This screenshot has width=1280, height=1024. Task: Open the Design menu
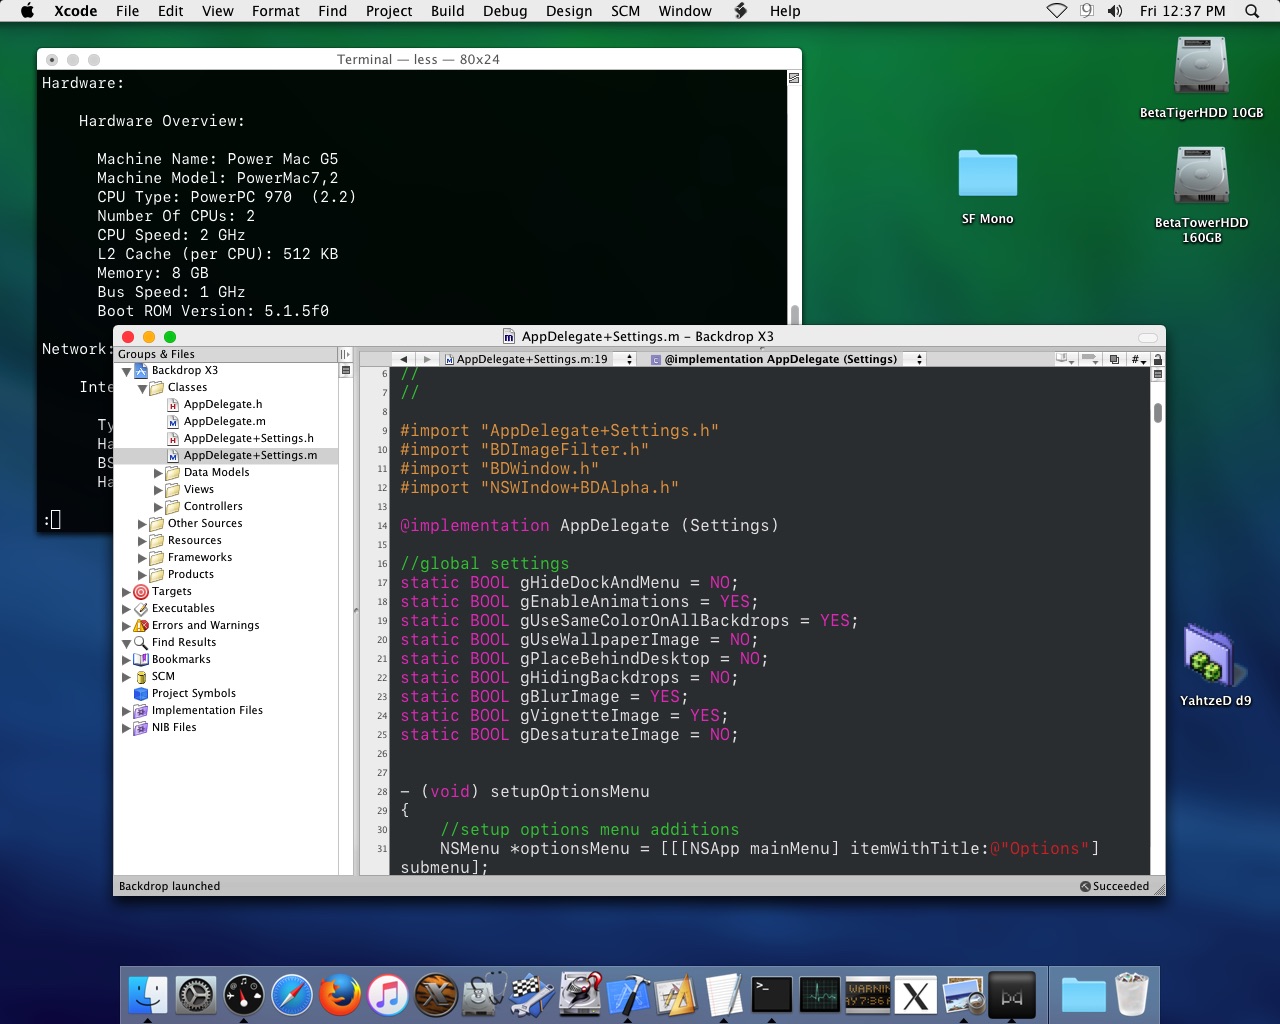[569, 11]
